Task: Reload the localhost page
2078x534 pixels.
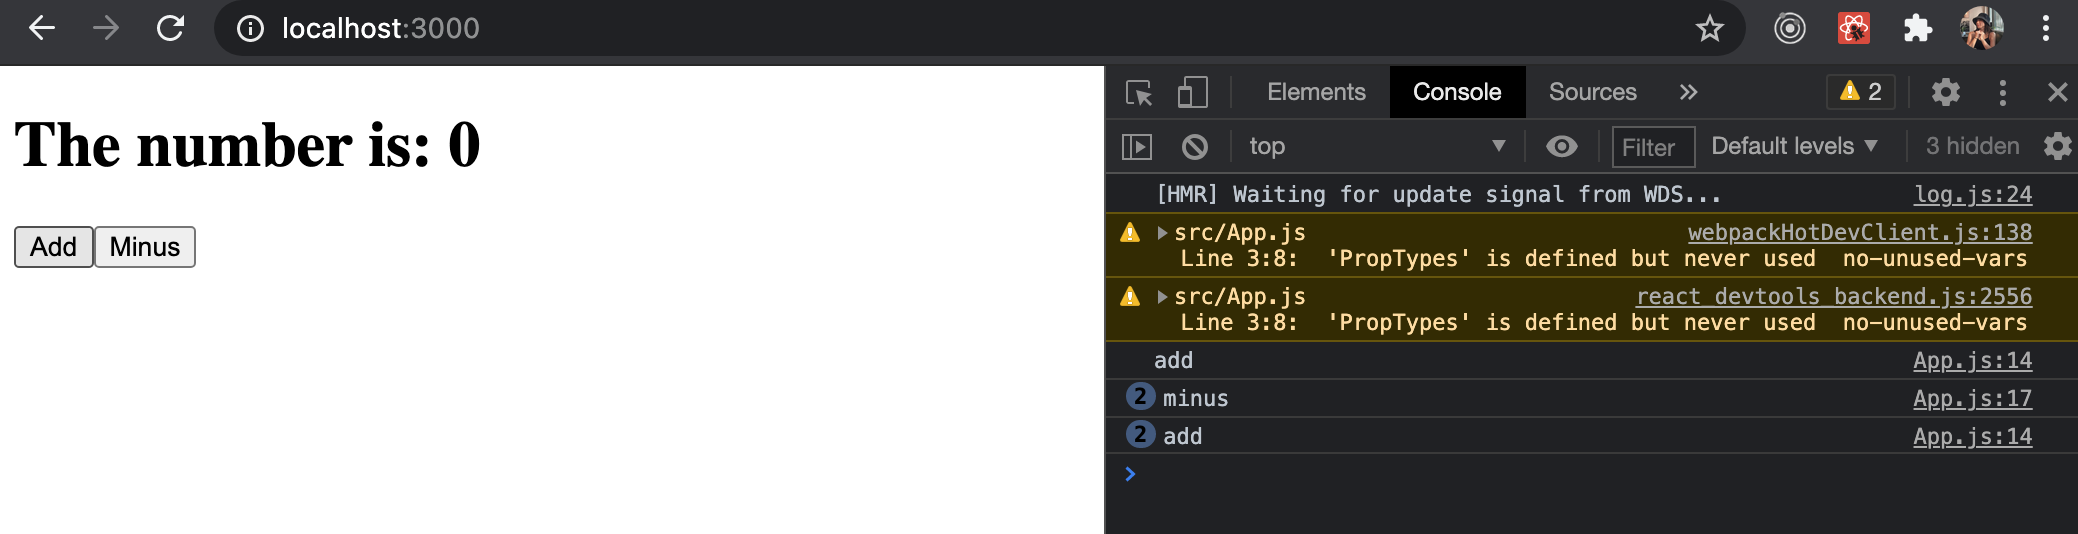Action: [x=171, y=28]
